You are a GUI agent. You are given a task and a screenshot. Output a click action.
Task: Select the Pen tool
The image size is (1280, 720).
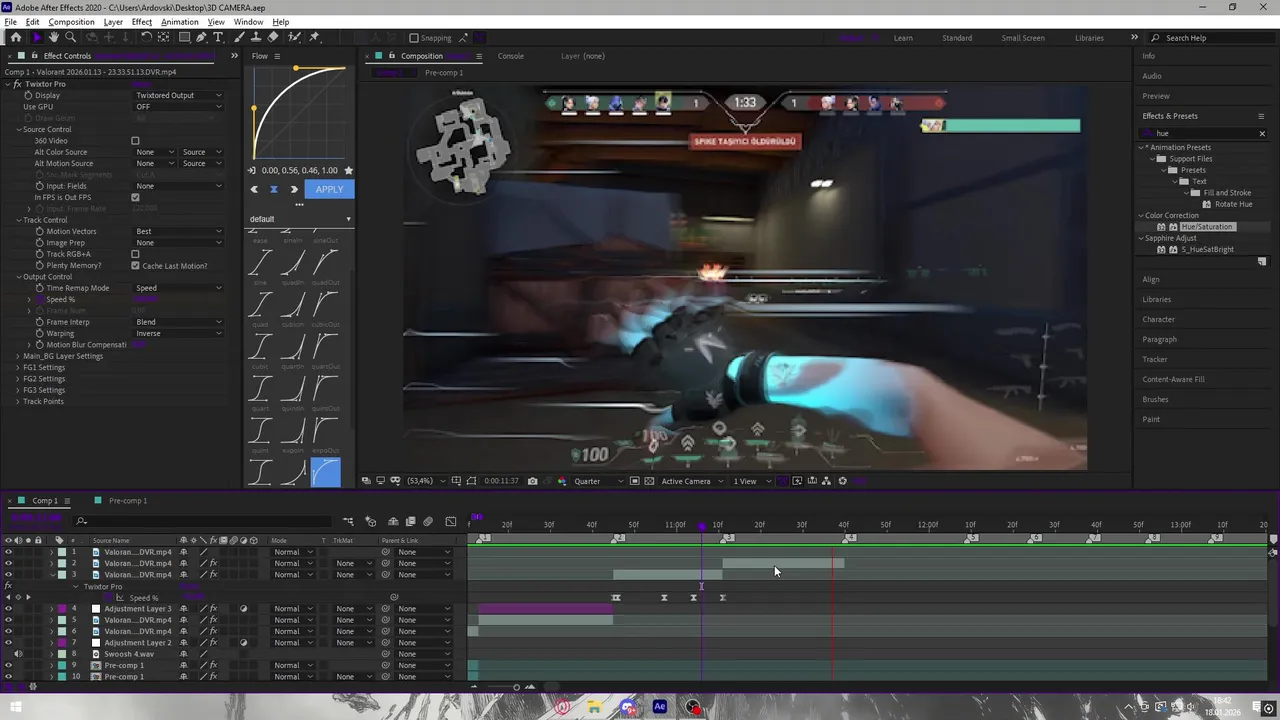click(201, 37)
